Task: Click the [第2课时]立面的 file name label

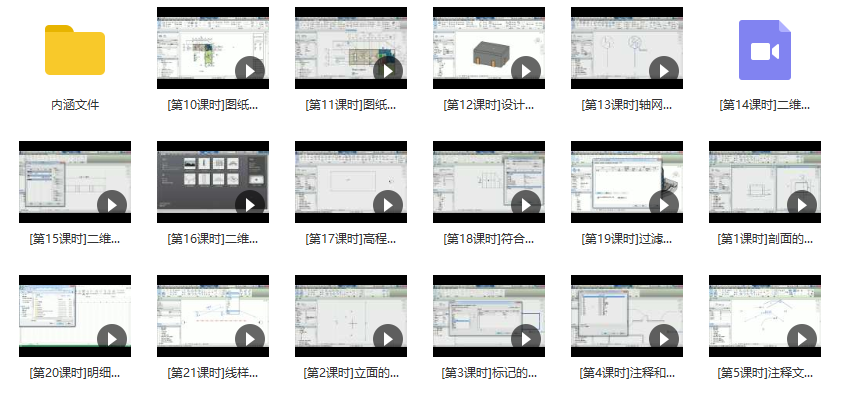Action: coord(351,373)
